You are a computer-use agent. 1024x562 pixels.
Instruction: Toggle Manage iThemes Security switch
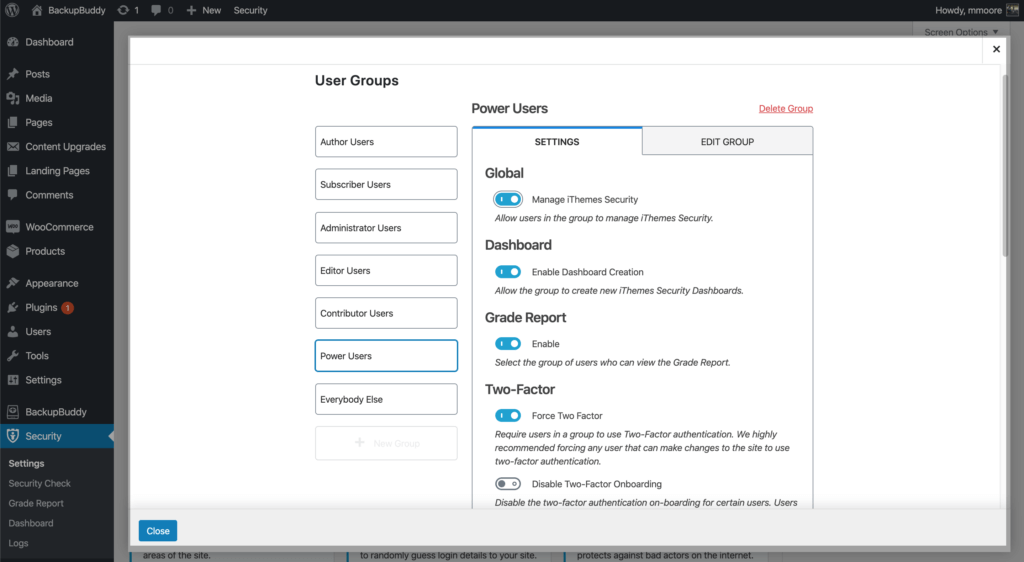[507, 199]
